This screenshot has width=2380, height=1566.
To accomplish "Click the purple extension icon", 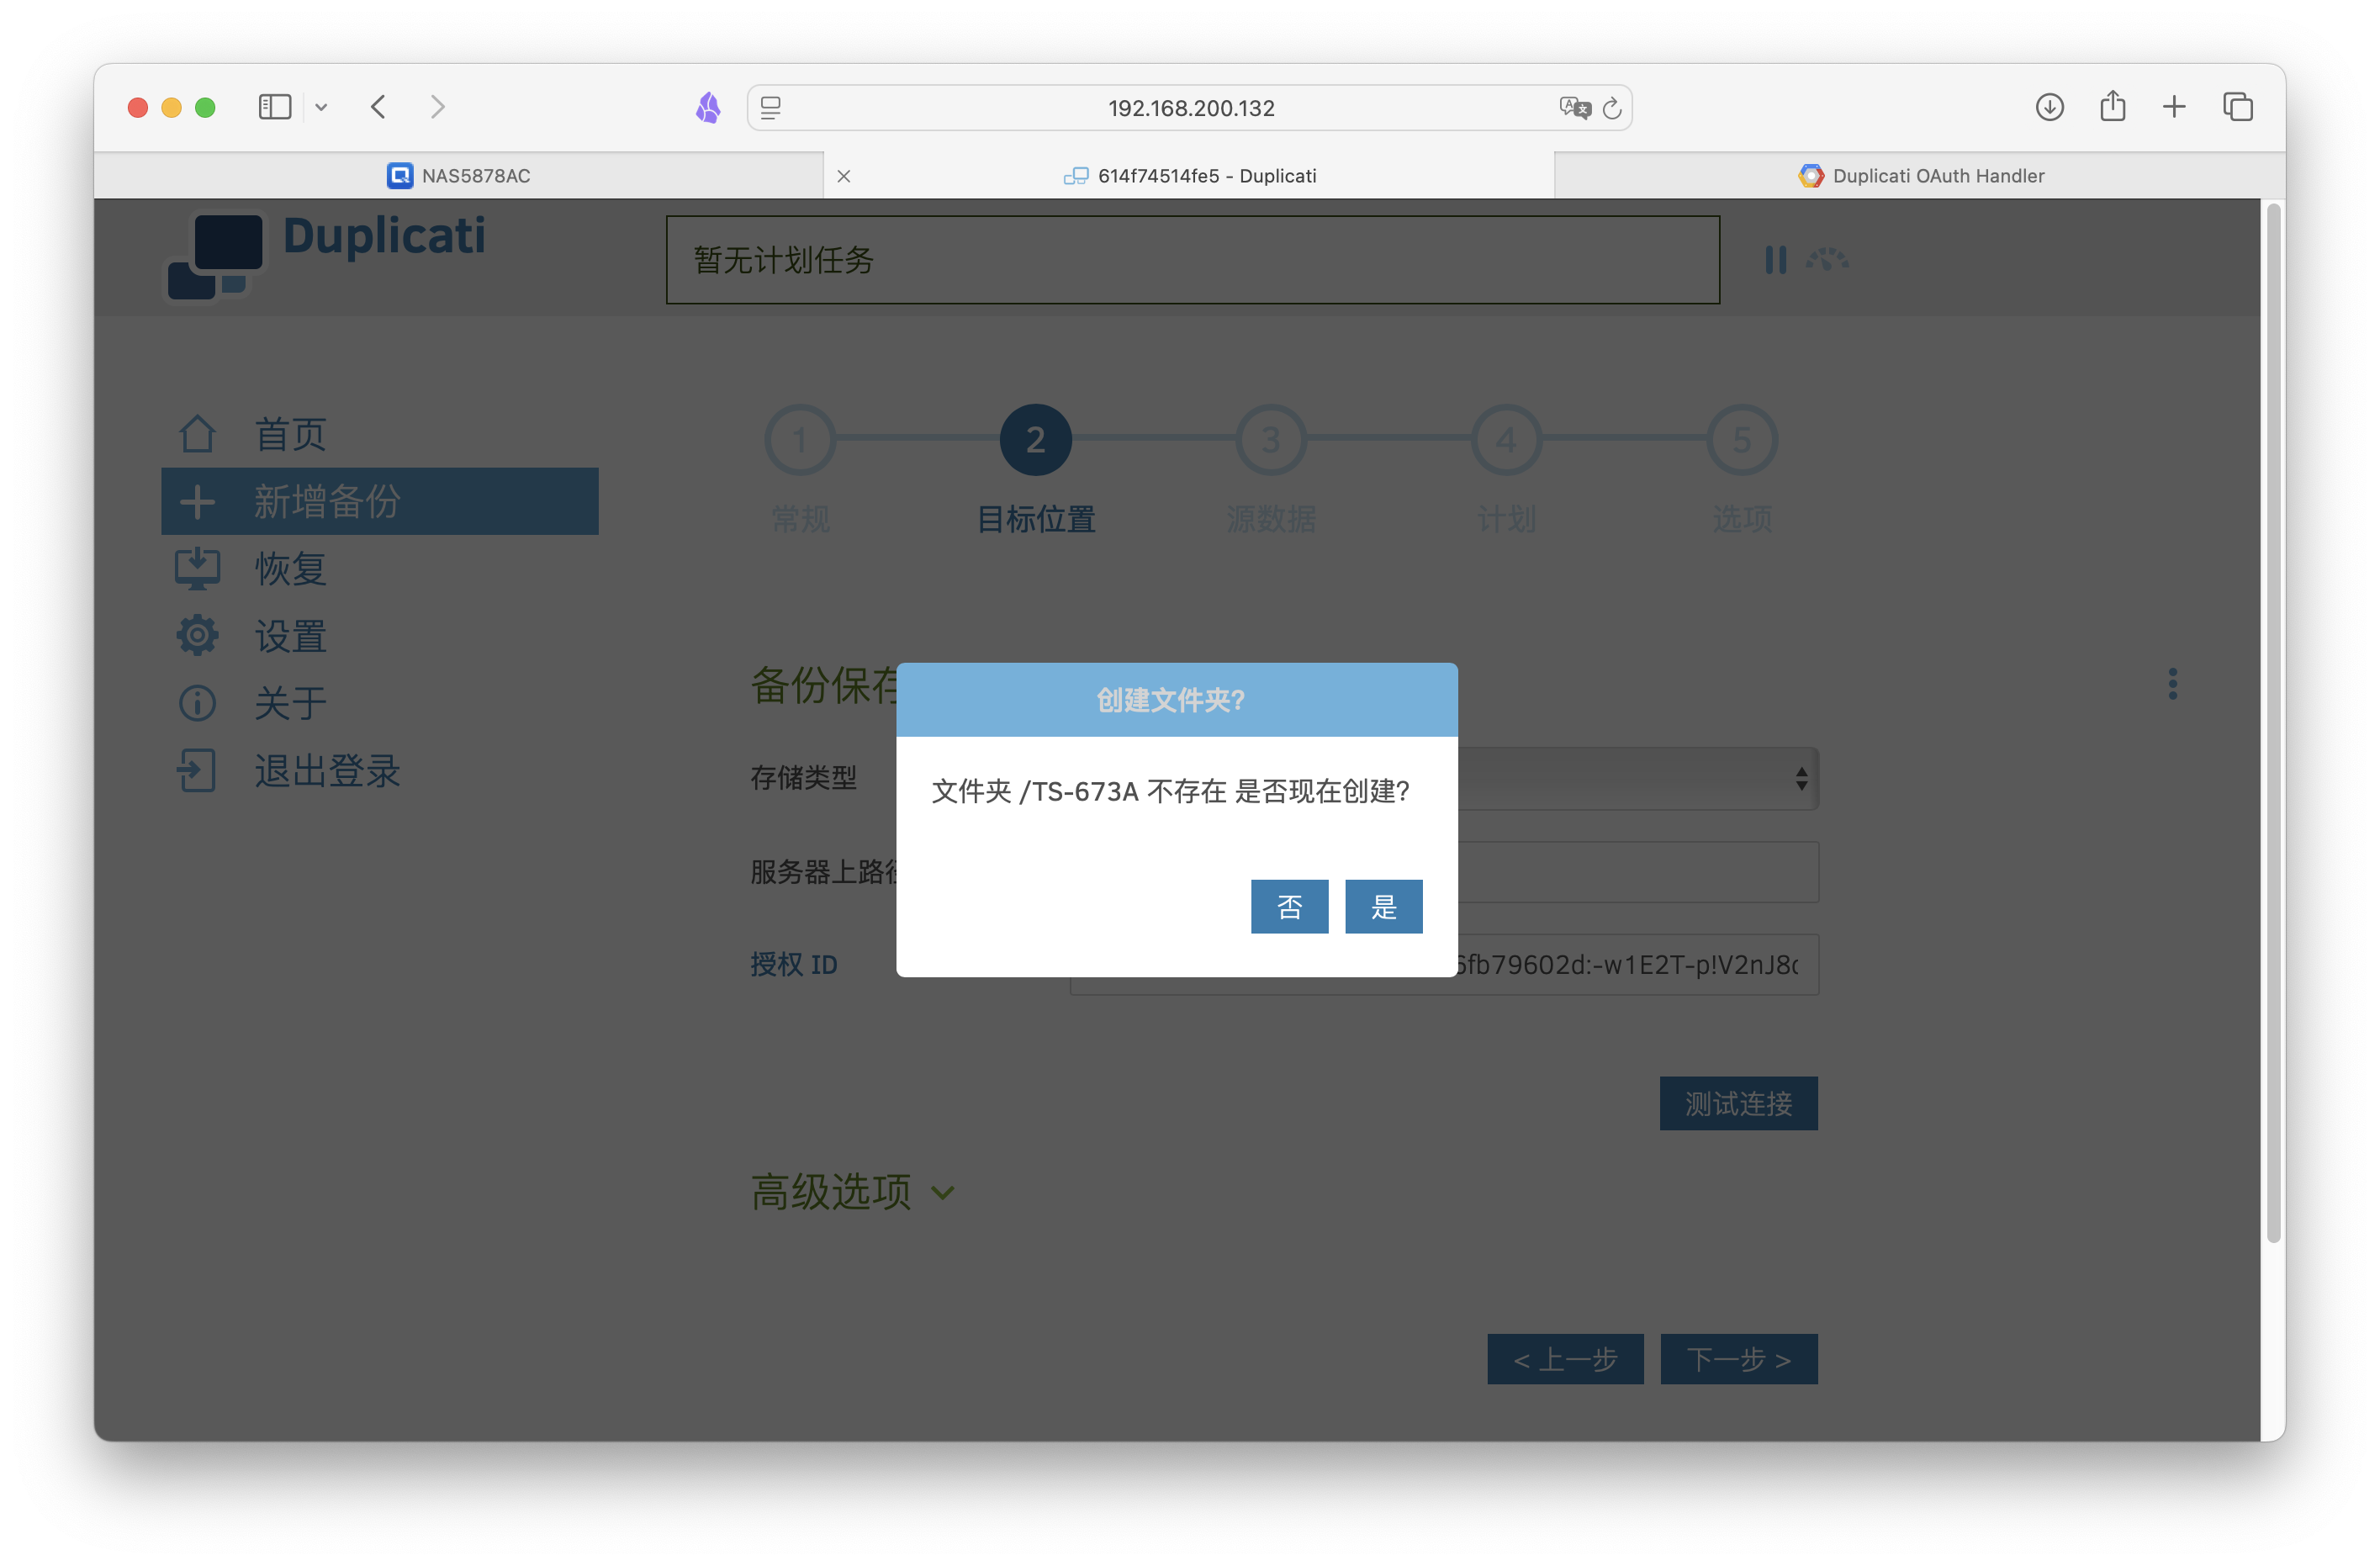I will point(708,107).
